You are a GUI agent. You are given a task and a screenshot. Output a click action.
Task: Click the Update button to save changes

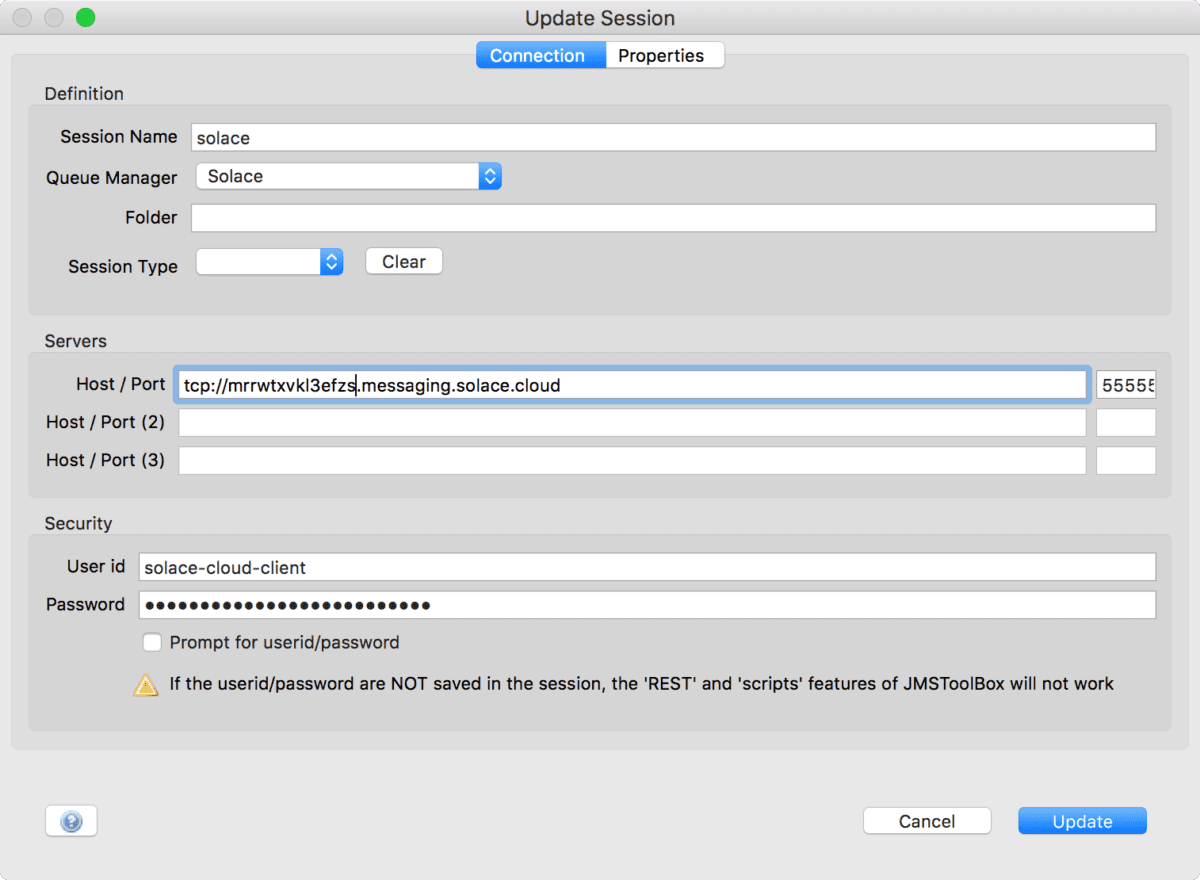click(1082, 820)
